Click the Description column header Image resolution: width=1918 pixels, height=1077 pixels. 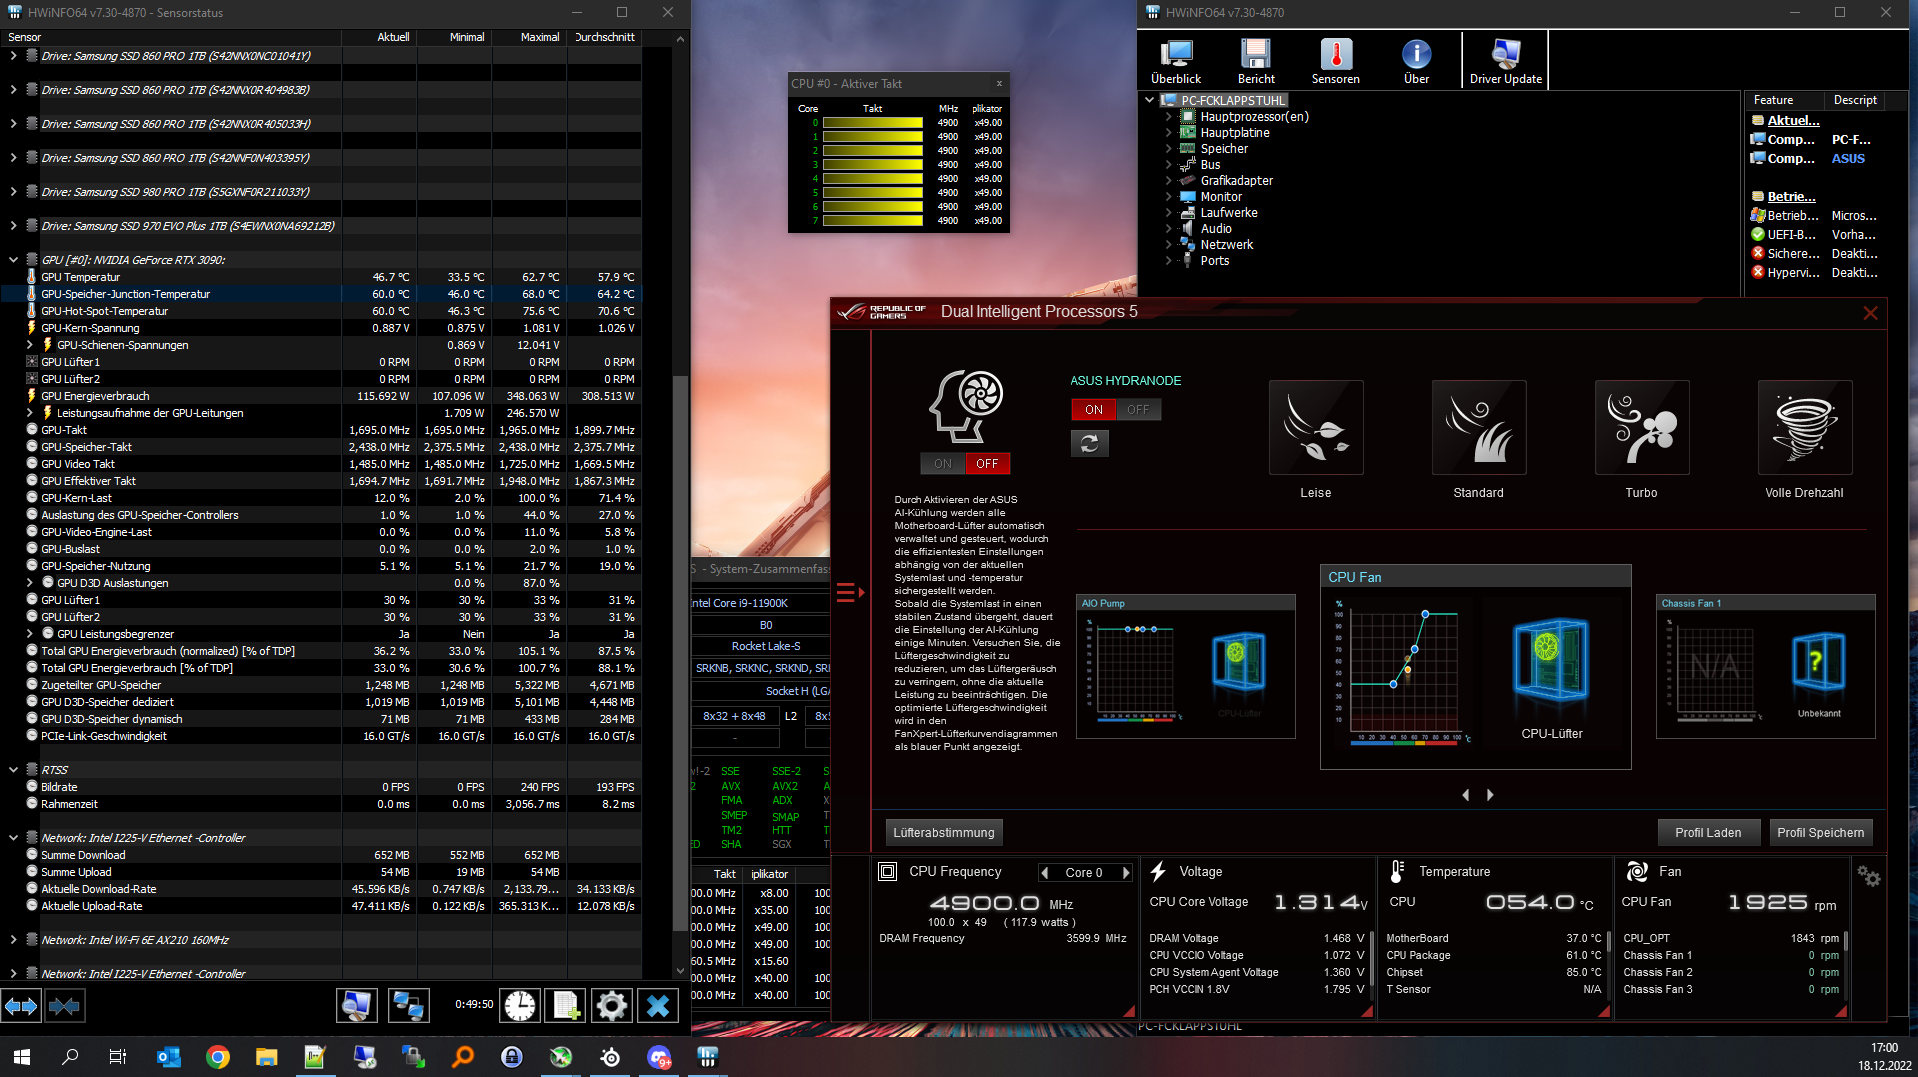pyautogui.click(x=1855, y=100)
